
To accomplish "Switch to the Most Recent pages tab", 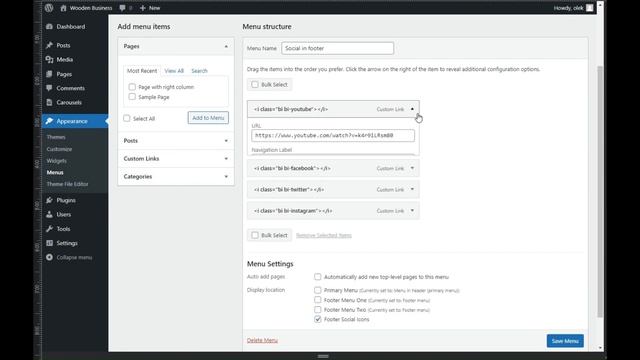I will coord(142,71).
